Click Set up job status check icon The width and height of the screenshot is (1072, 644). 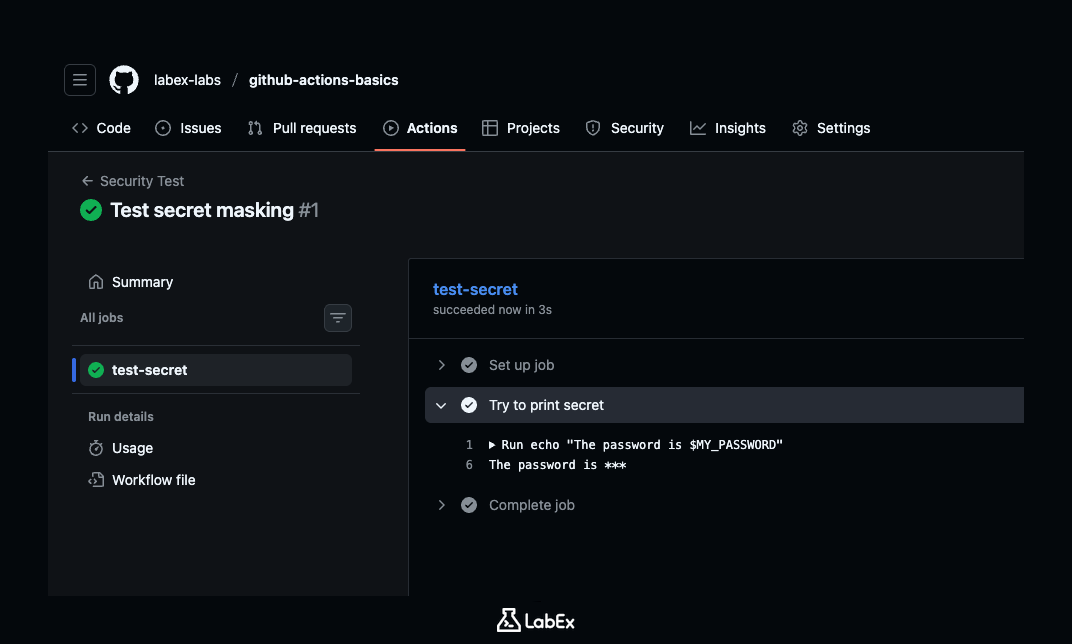tap(469, 365)
